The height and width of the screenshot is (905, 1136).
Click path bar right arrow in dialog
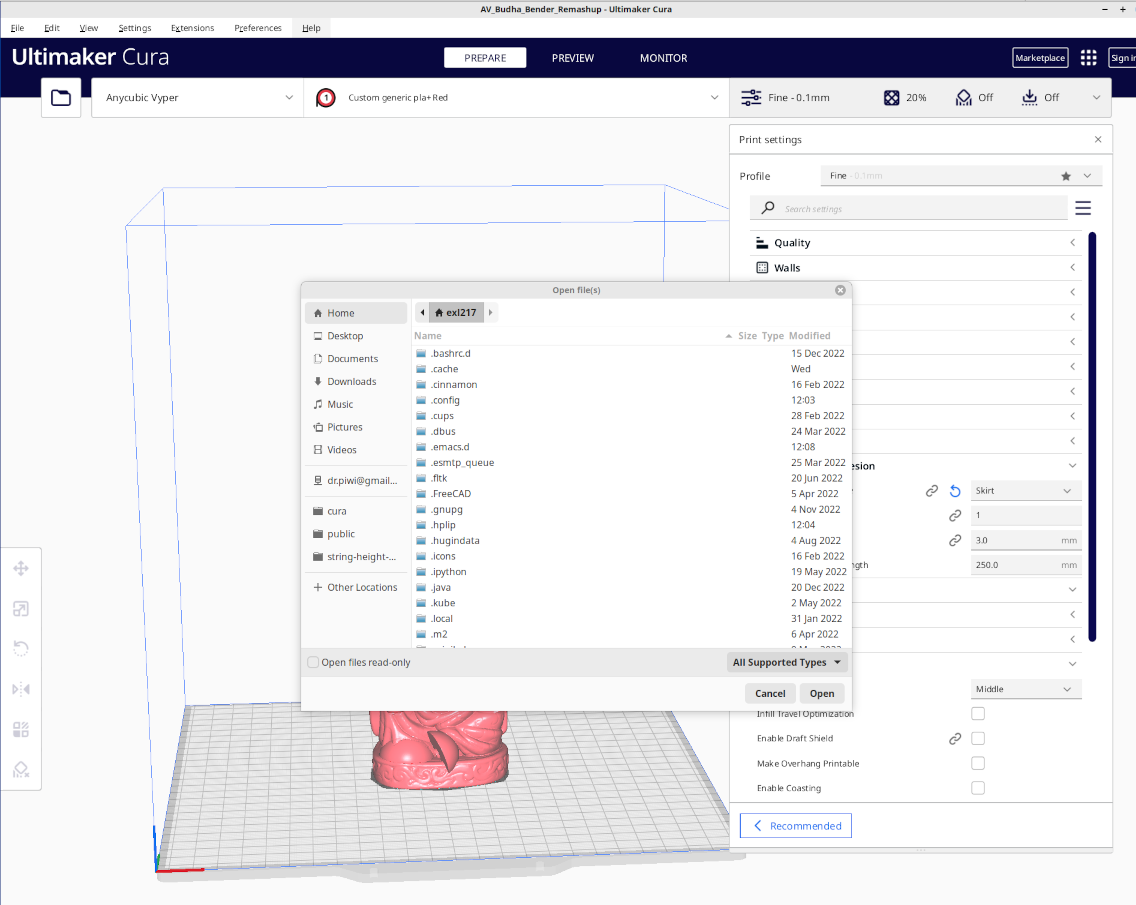coord(490,312)
